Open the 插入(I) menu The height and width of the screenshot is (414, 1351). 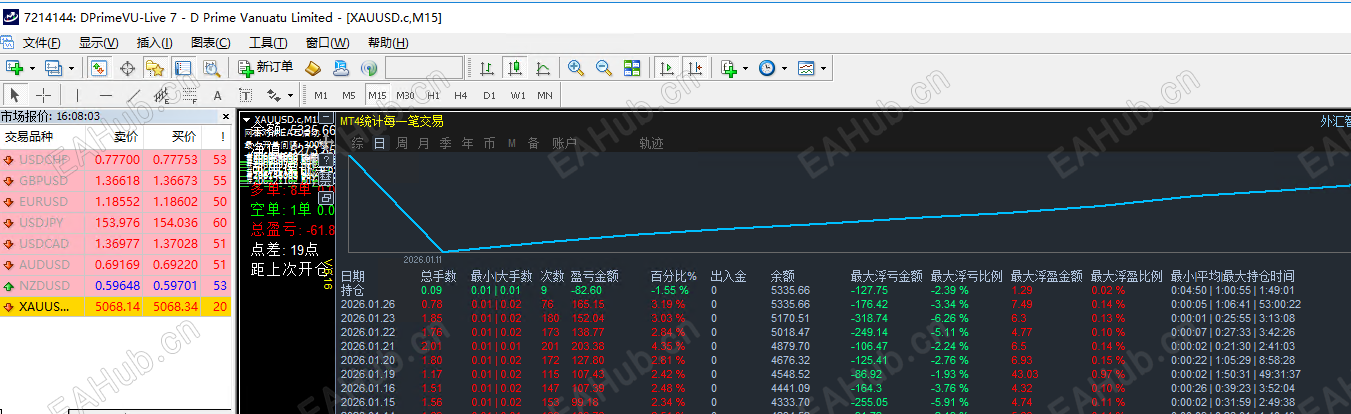pos(154,43)
